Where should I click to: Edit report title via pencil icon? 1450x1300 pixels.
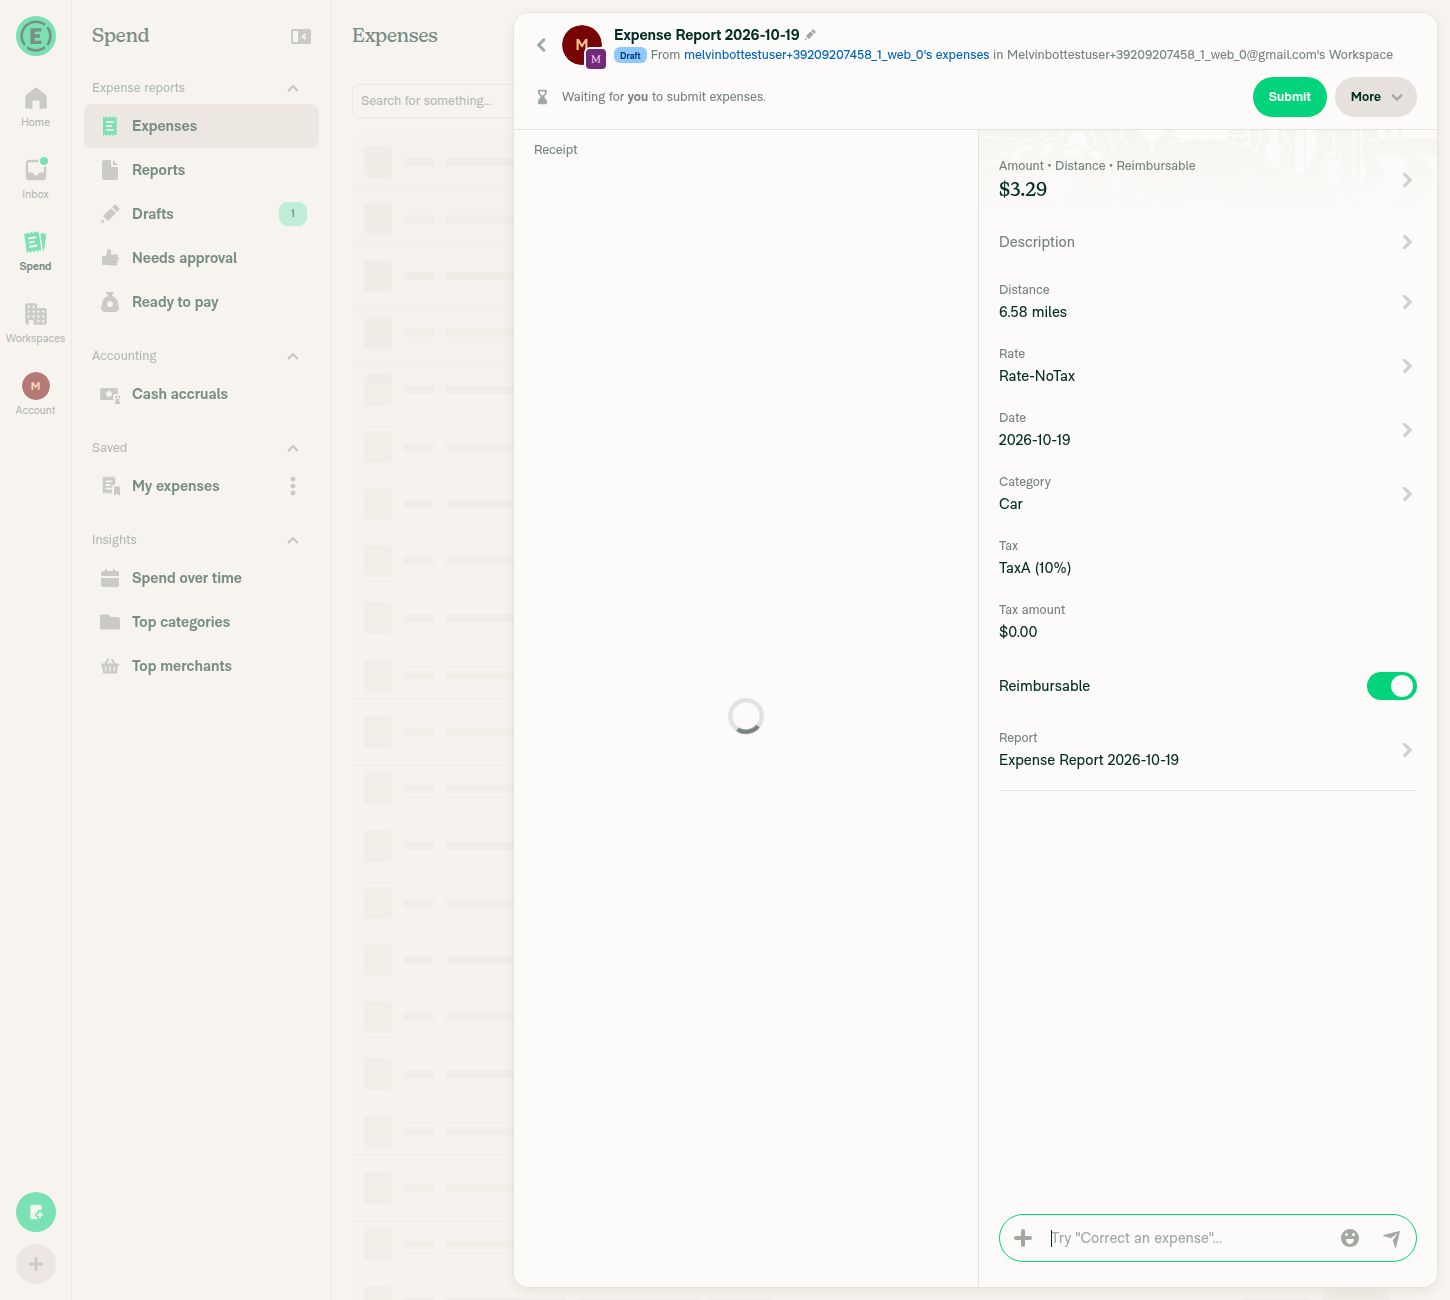click(811, 35)
